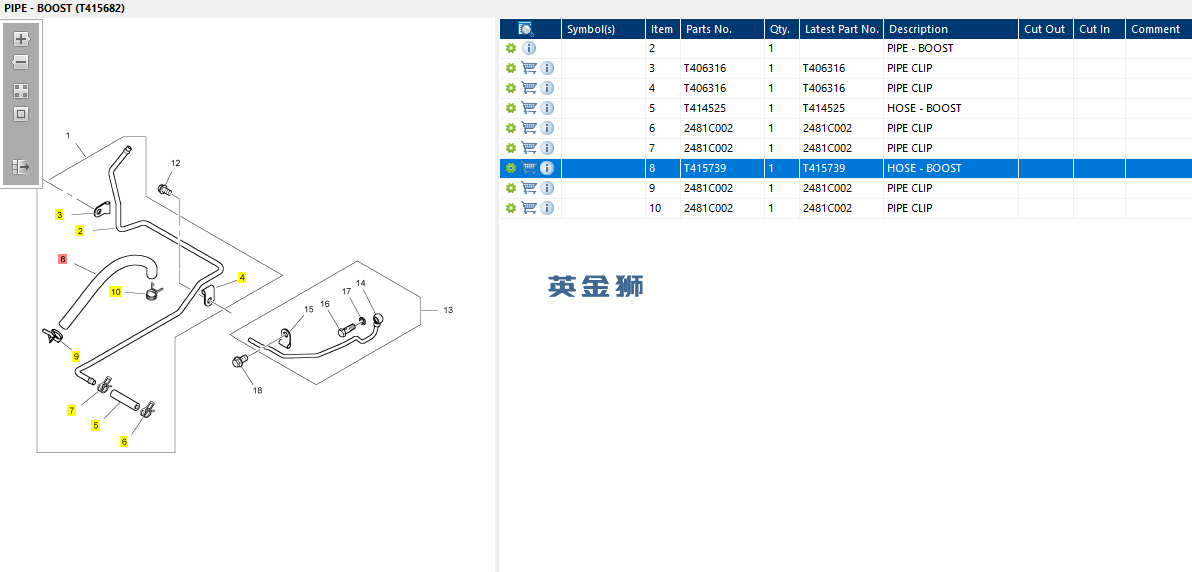
Task: Open info icon for item 9
Action: pyautogui.click(x=547, y=188)
